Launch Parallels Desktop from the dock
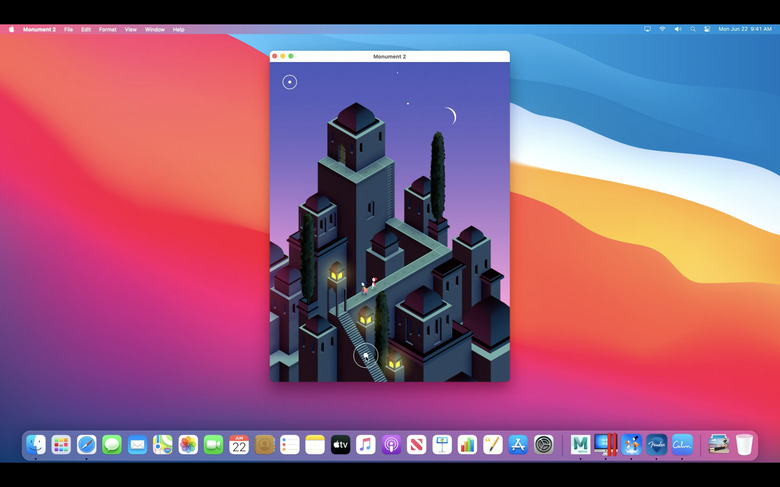This screenshot has height=487, width=780. [606, 445]
